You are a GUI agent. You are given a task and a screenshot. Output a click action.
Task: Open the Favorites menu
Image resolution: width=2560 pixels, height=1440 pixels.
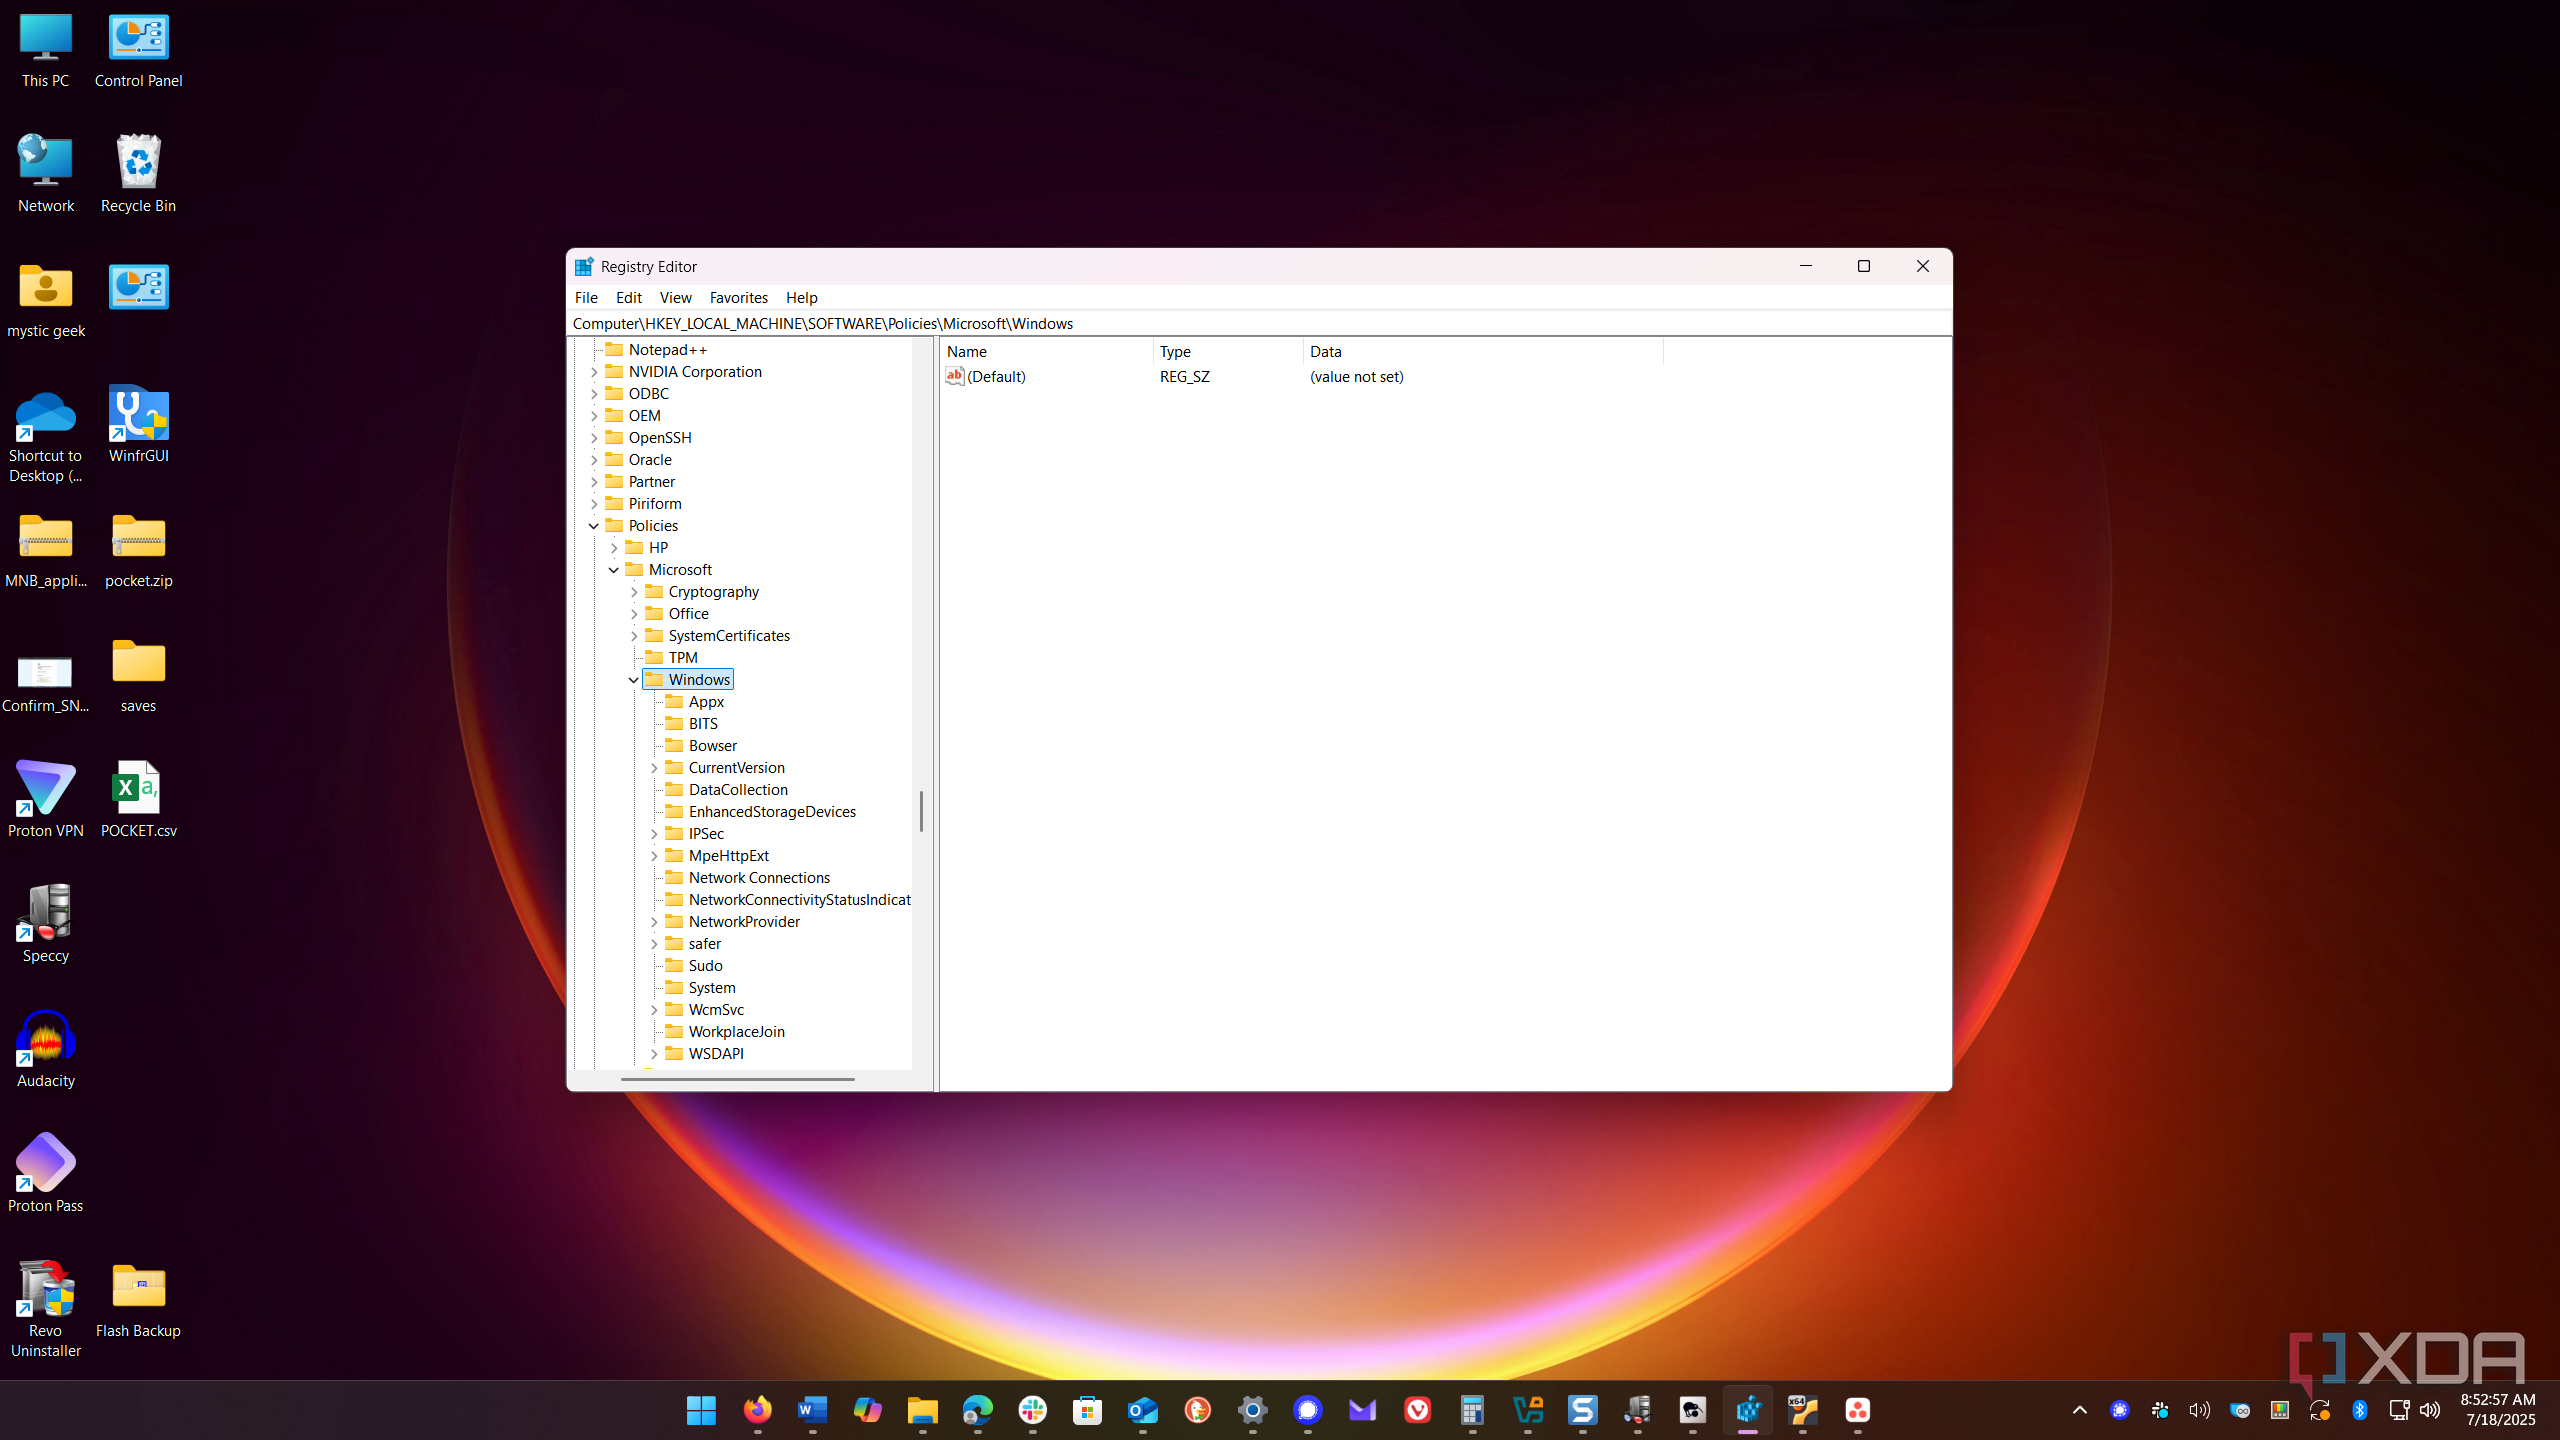pos(738,297)
